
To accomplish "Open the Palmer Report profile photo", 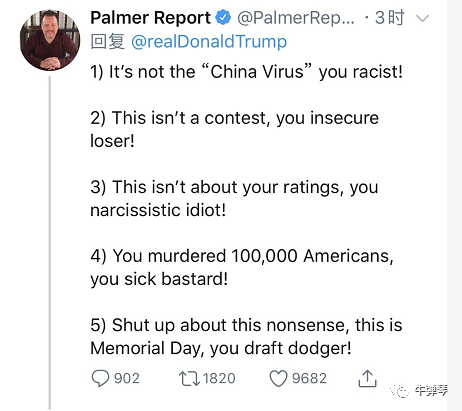I will point(50,40).
